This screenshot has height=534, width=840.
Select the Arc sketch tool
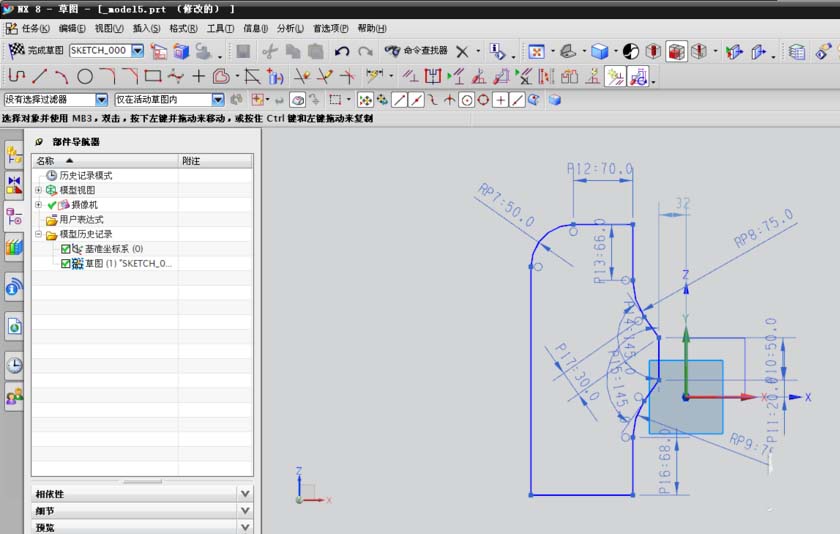click(x=62, y=76)
